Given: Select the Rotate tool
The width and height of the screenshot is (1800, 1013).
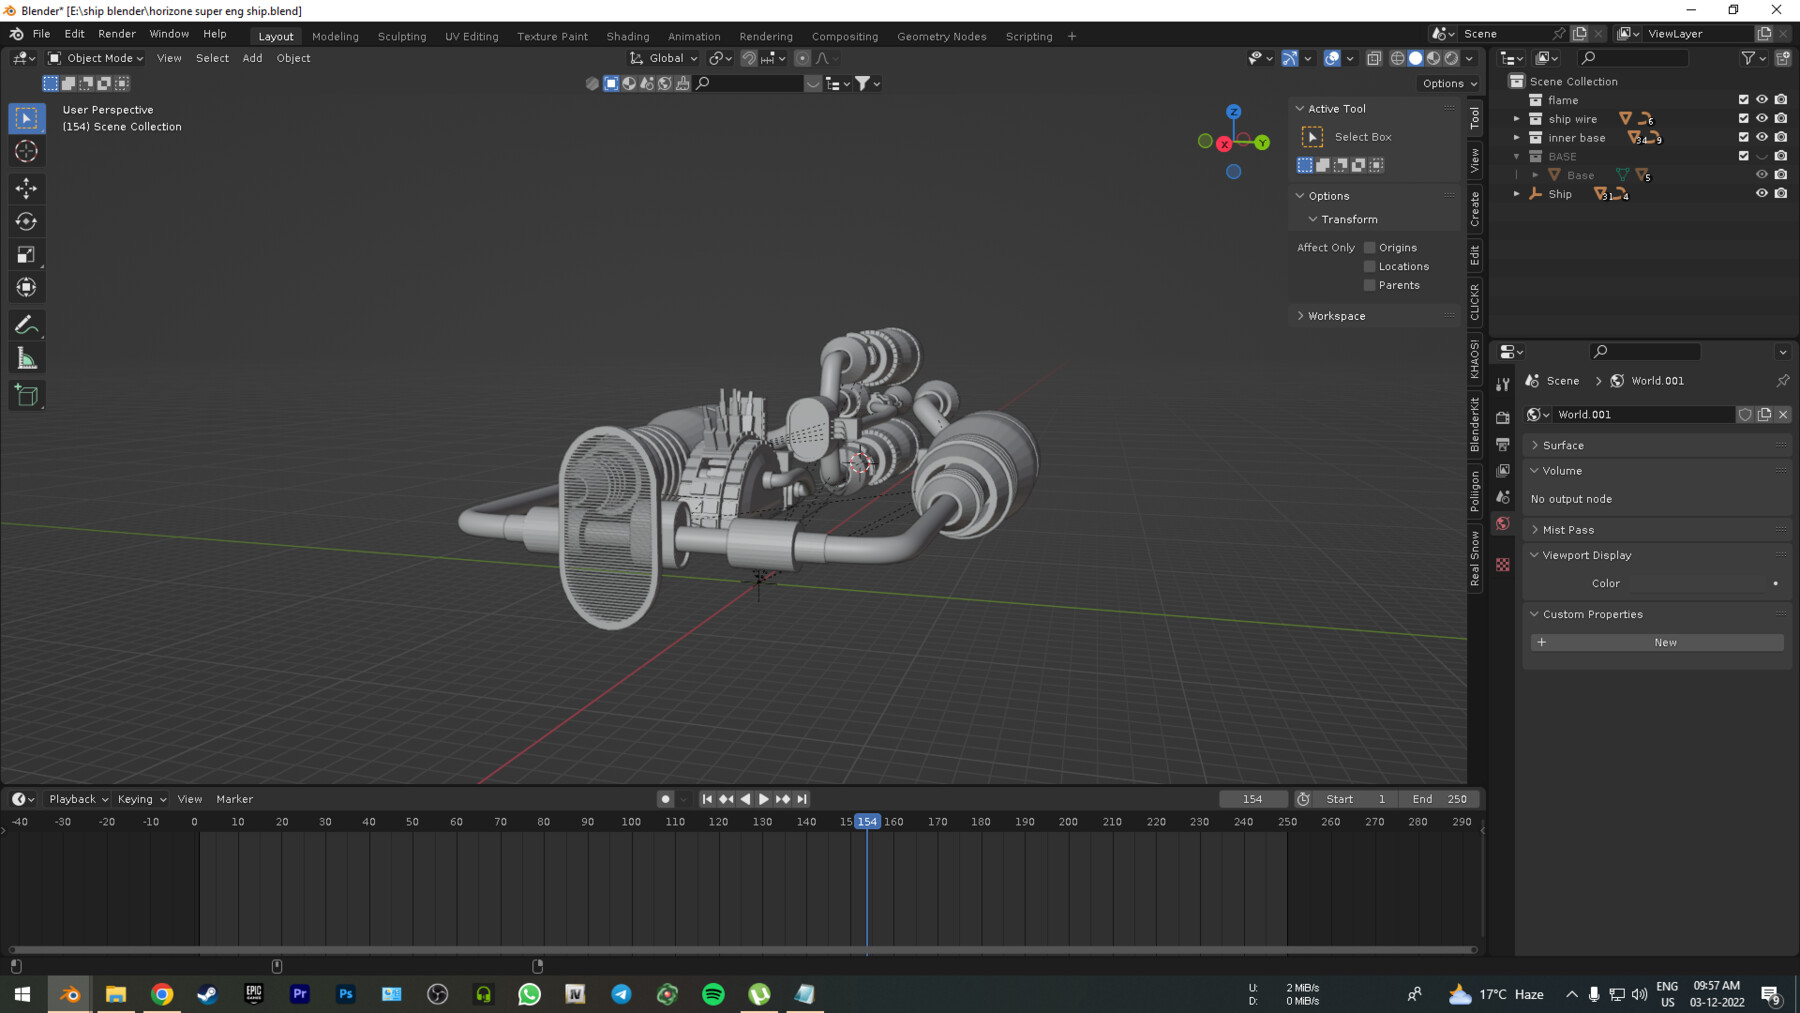Looking at the screenshot, I should (26, 221).
